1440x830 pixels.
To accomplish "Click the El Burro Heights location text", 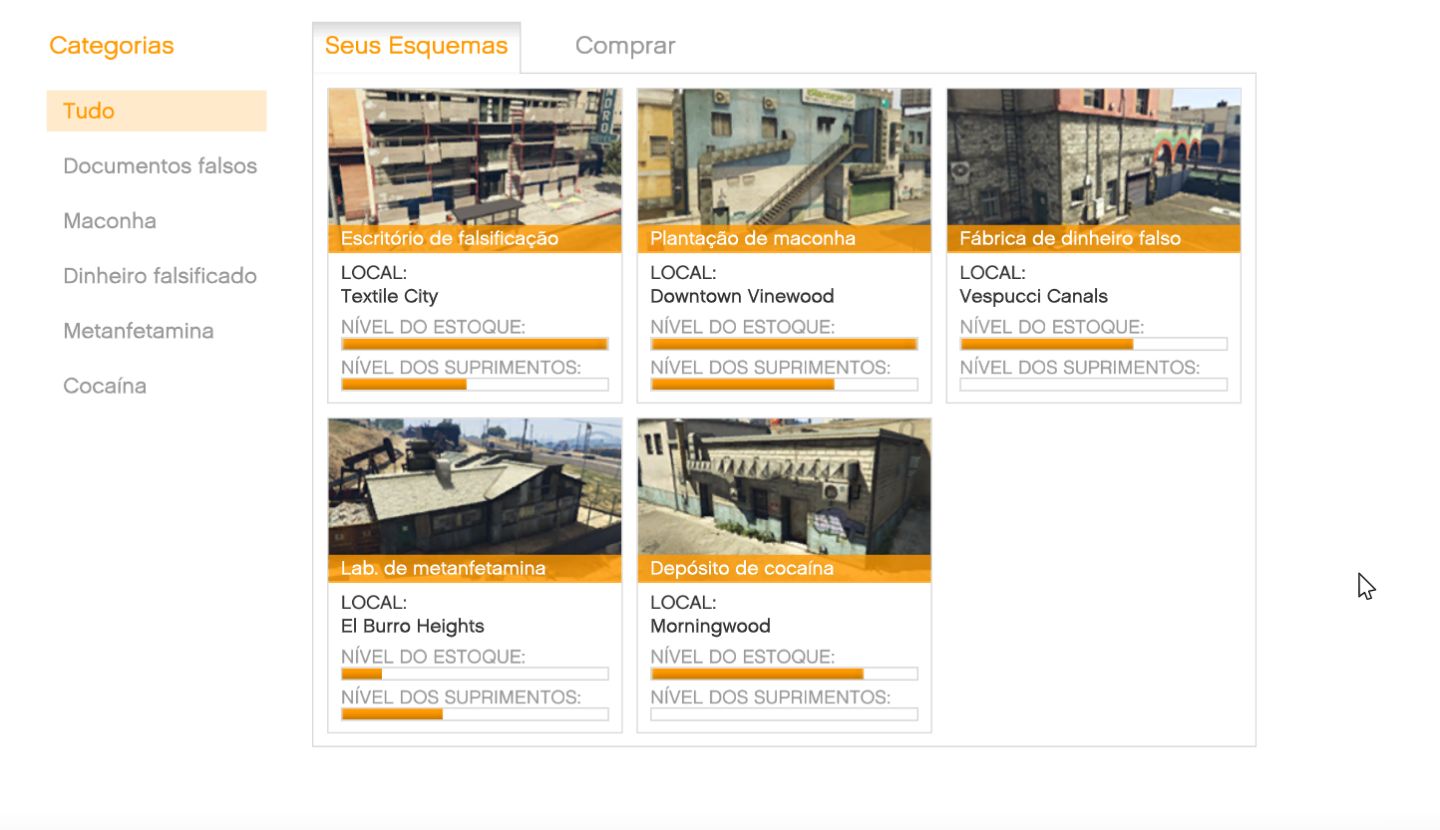I will pos(412,627).
